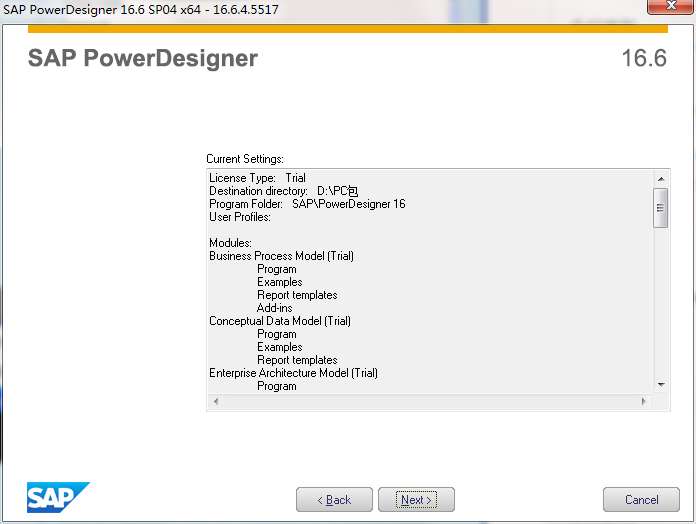Viewport: 696px width, 524px height.
Task: Click the SAP logo
Action: [58, 497]
